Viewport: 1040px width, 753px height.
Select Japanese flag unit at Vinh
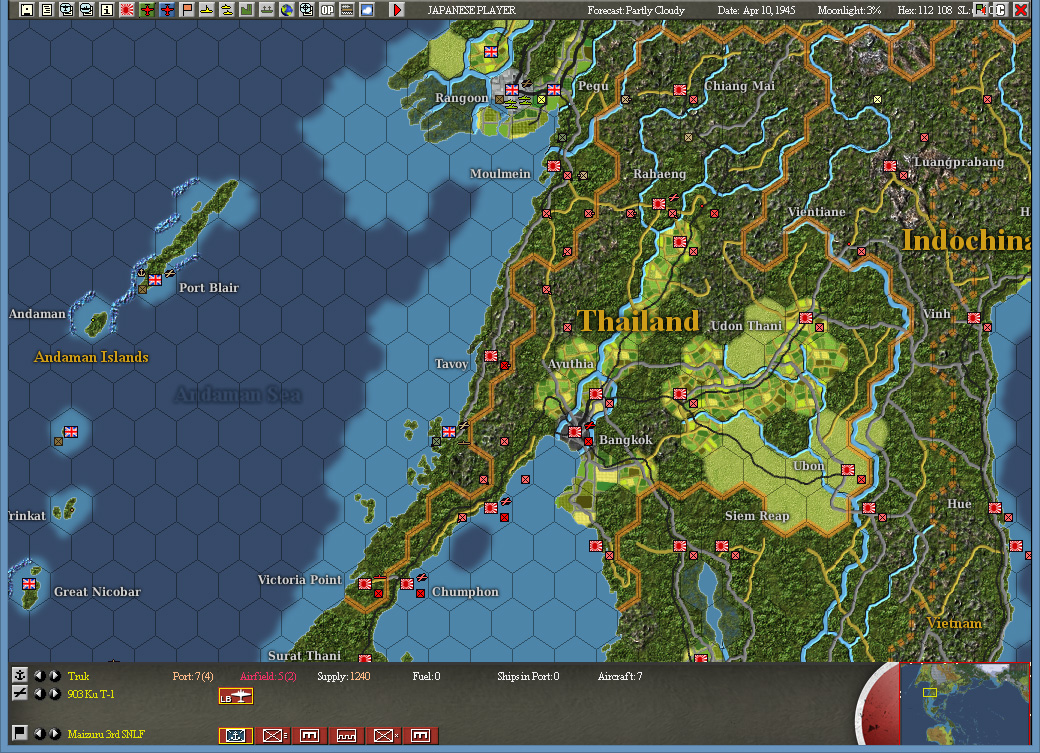(974, 318)
